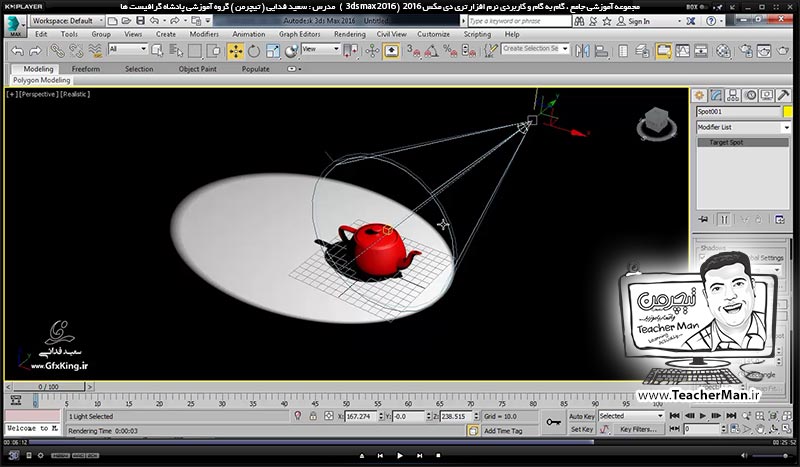Viewport: 800px width, 467px height.
Task: Expand the Help question mark dropdown arrow
Action: [x=721, y=21]
